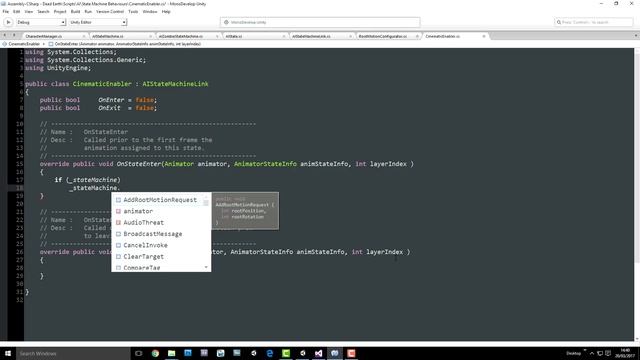
Task: Click the autocomplete list scroll down arrow
Action: click(x=206, y=267)
